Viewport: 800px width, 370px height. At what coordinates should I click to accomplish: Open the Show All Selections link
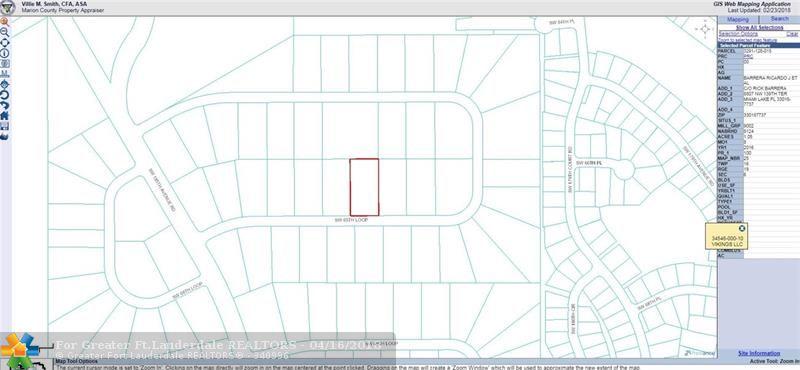[759, 28]
